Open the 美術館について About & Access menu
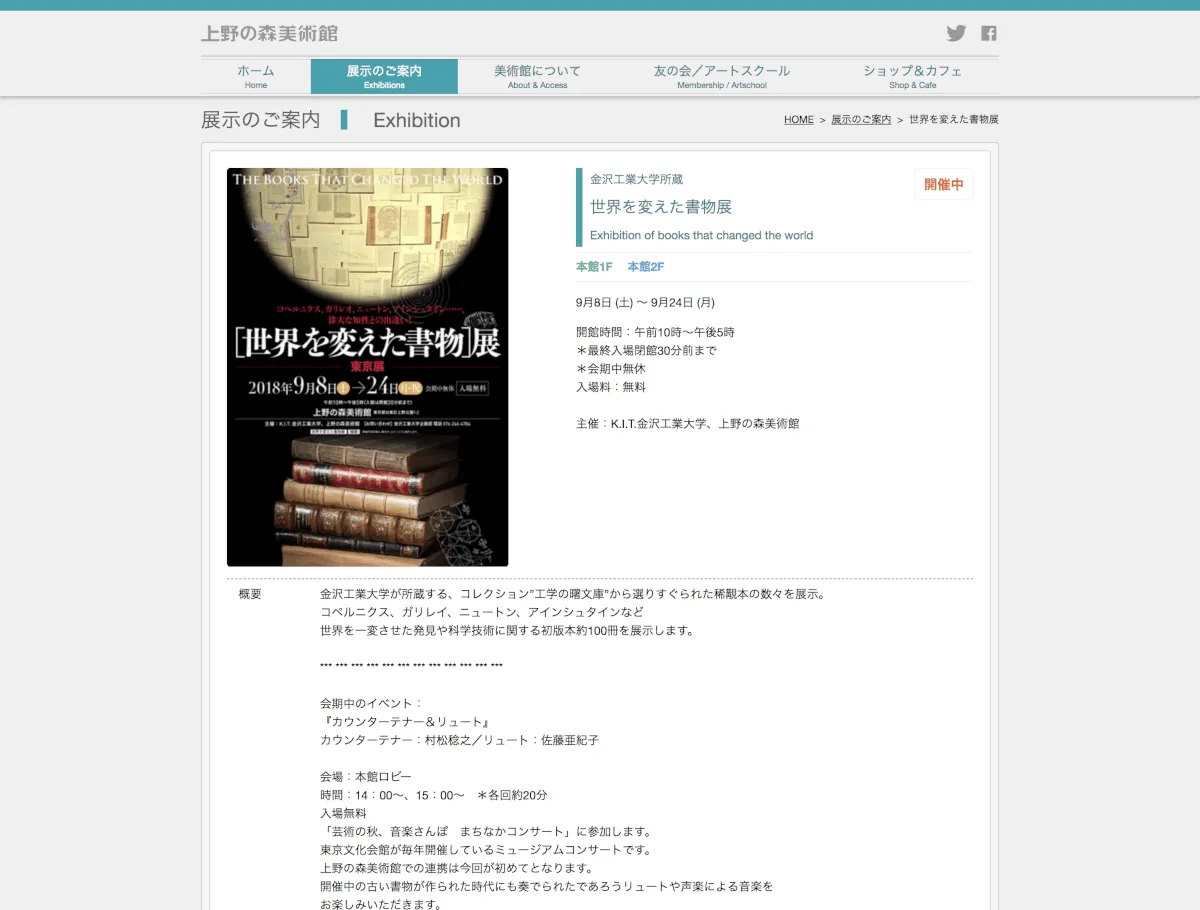The width and height of the screenshot is (1200, 910). pos(537,76)
